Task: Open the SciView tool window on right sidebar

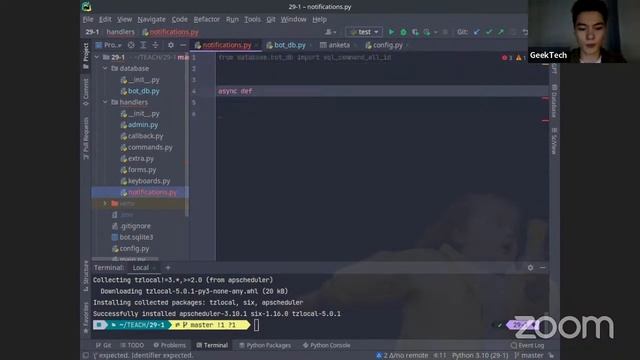Action: [554, 141]
